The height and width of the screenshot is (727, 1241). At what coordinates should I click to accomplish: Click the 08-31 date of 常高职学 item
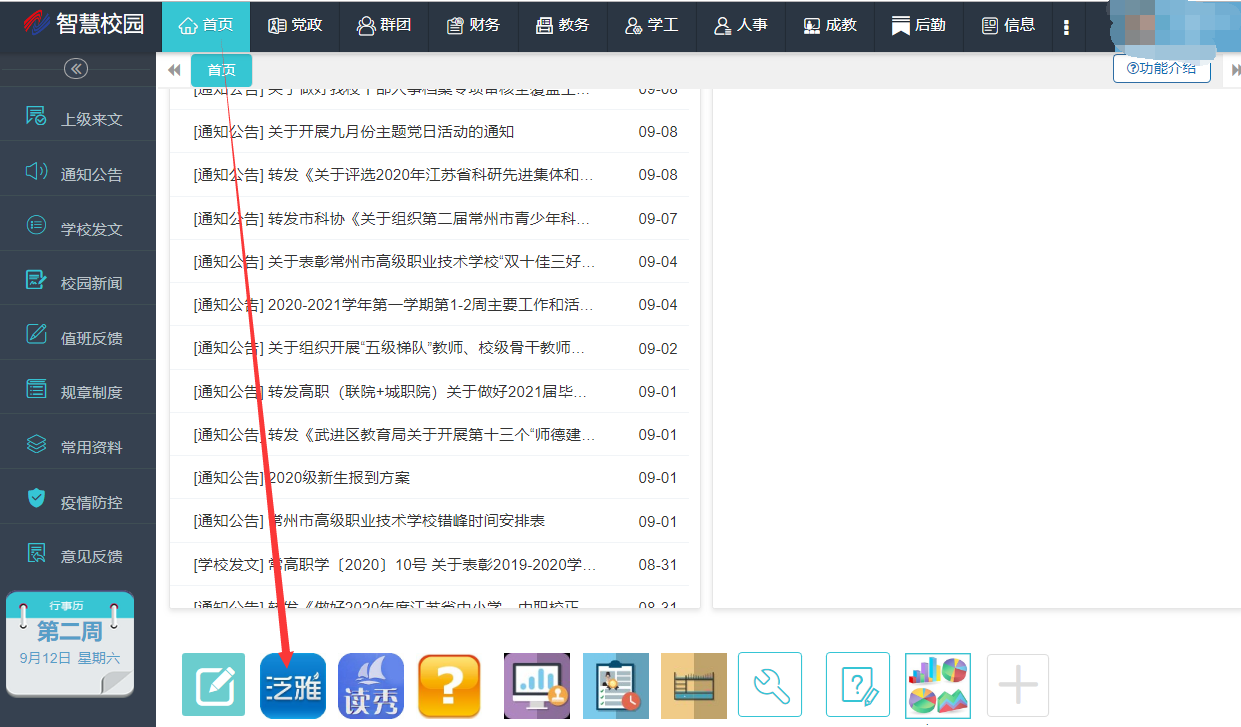tap(658, 565)
